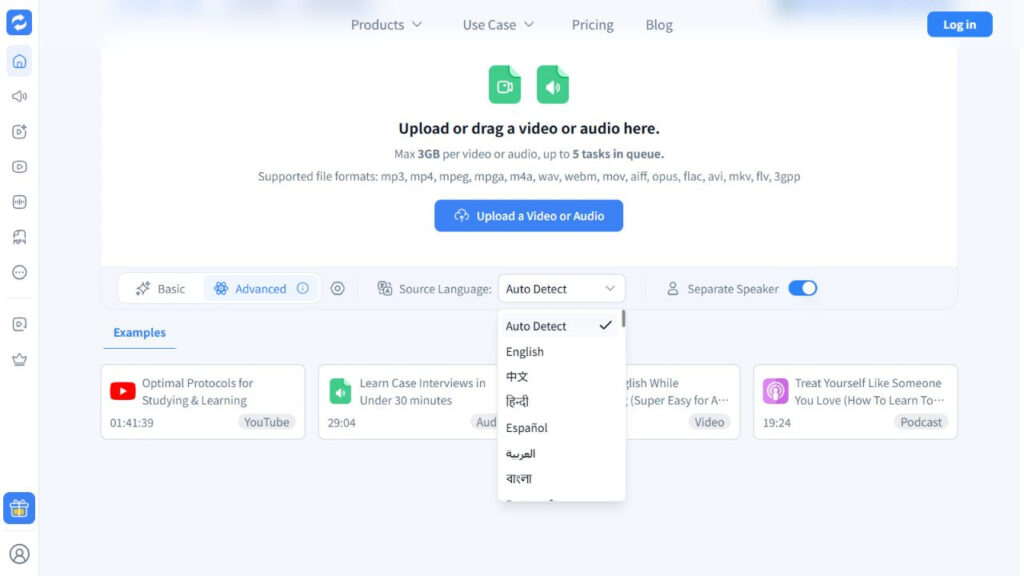This screenshot has width=1024, height=576.
Task: Click the supported file formats text
Action: click(x=529, y=176)
